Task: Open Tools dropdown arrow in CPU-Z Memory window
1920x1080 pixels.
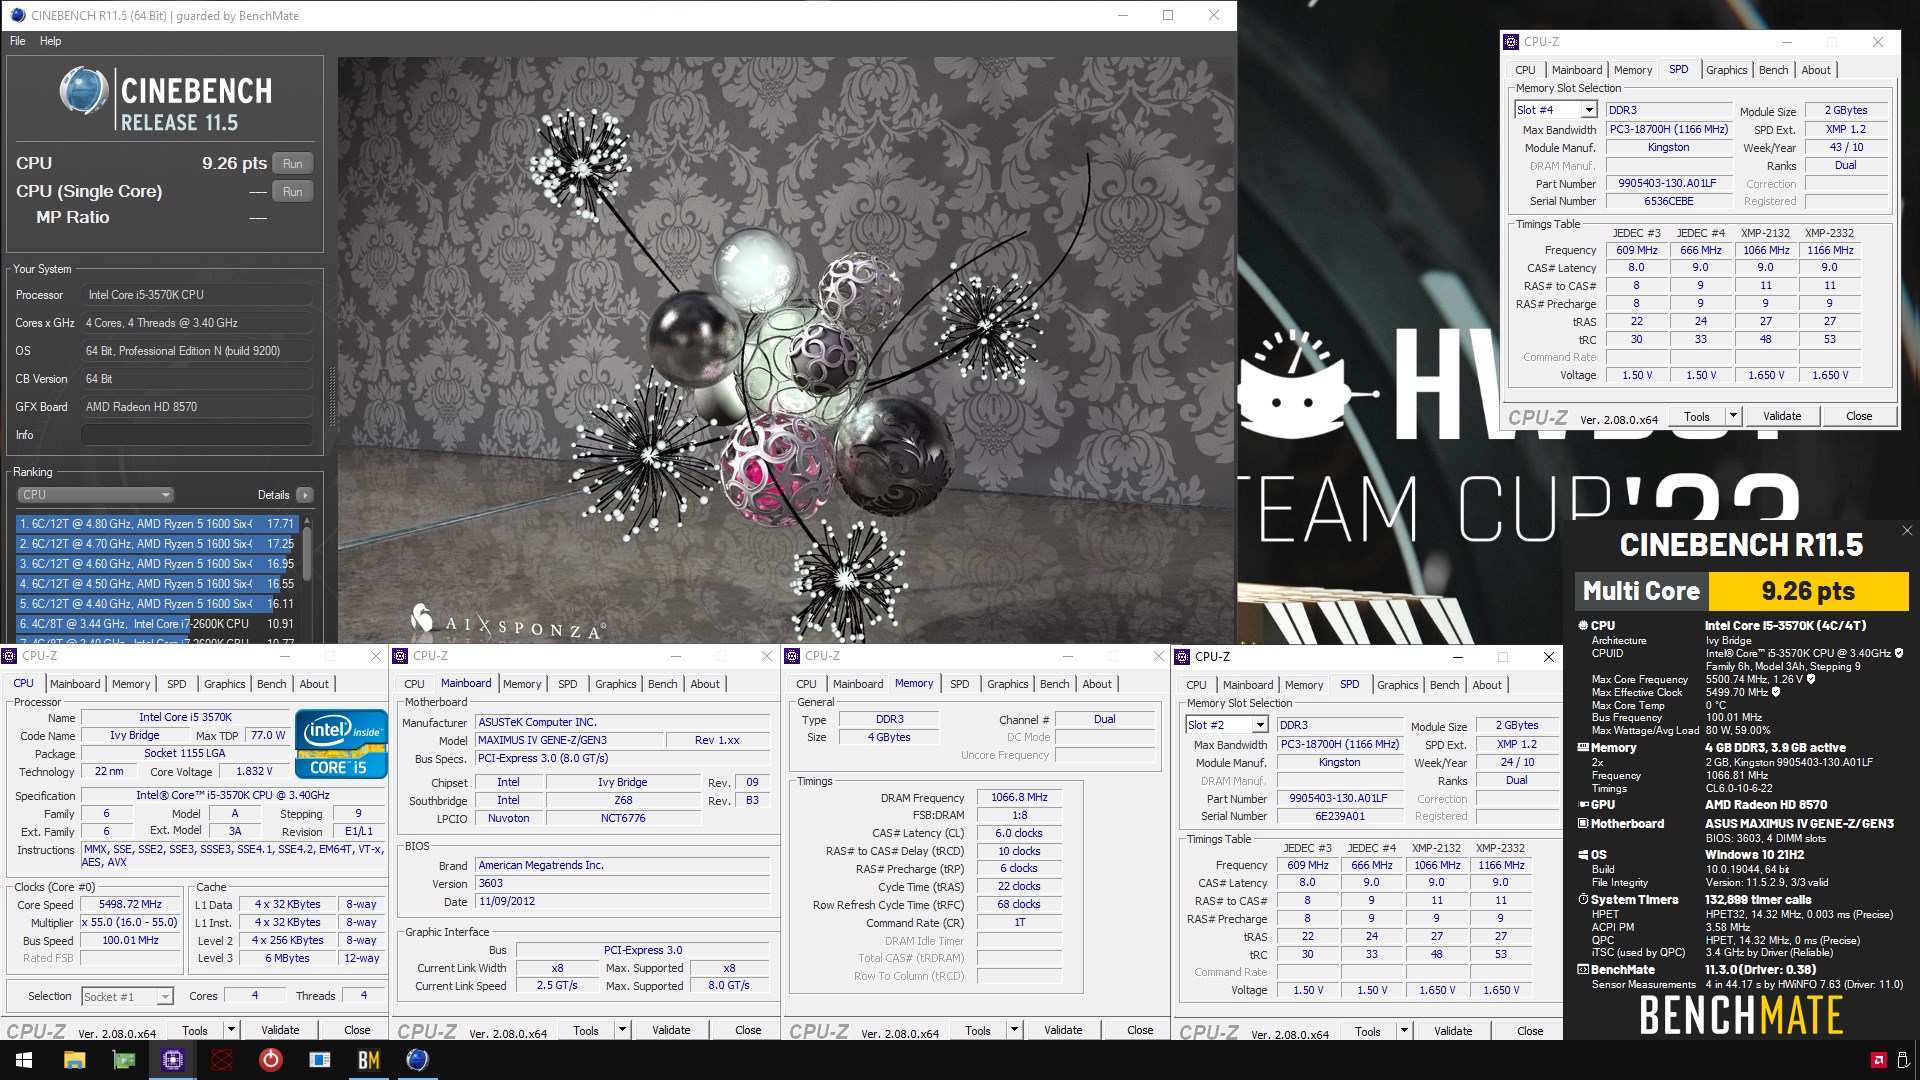Action: pos(1014,1030)
